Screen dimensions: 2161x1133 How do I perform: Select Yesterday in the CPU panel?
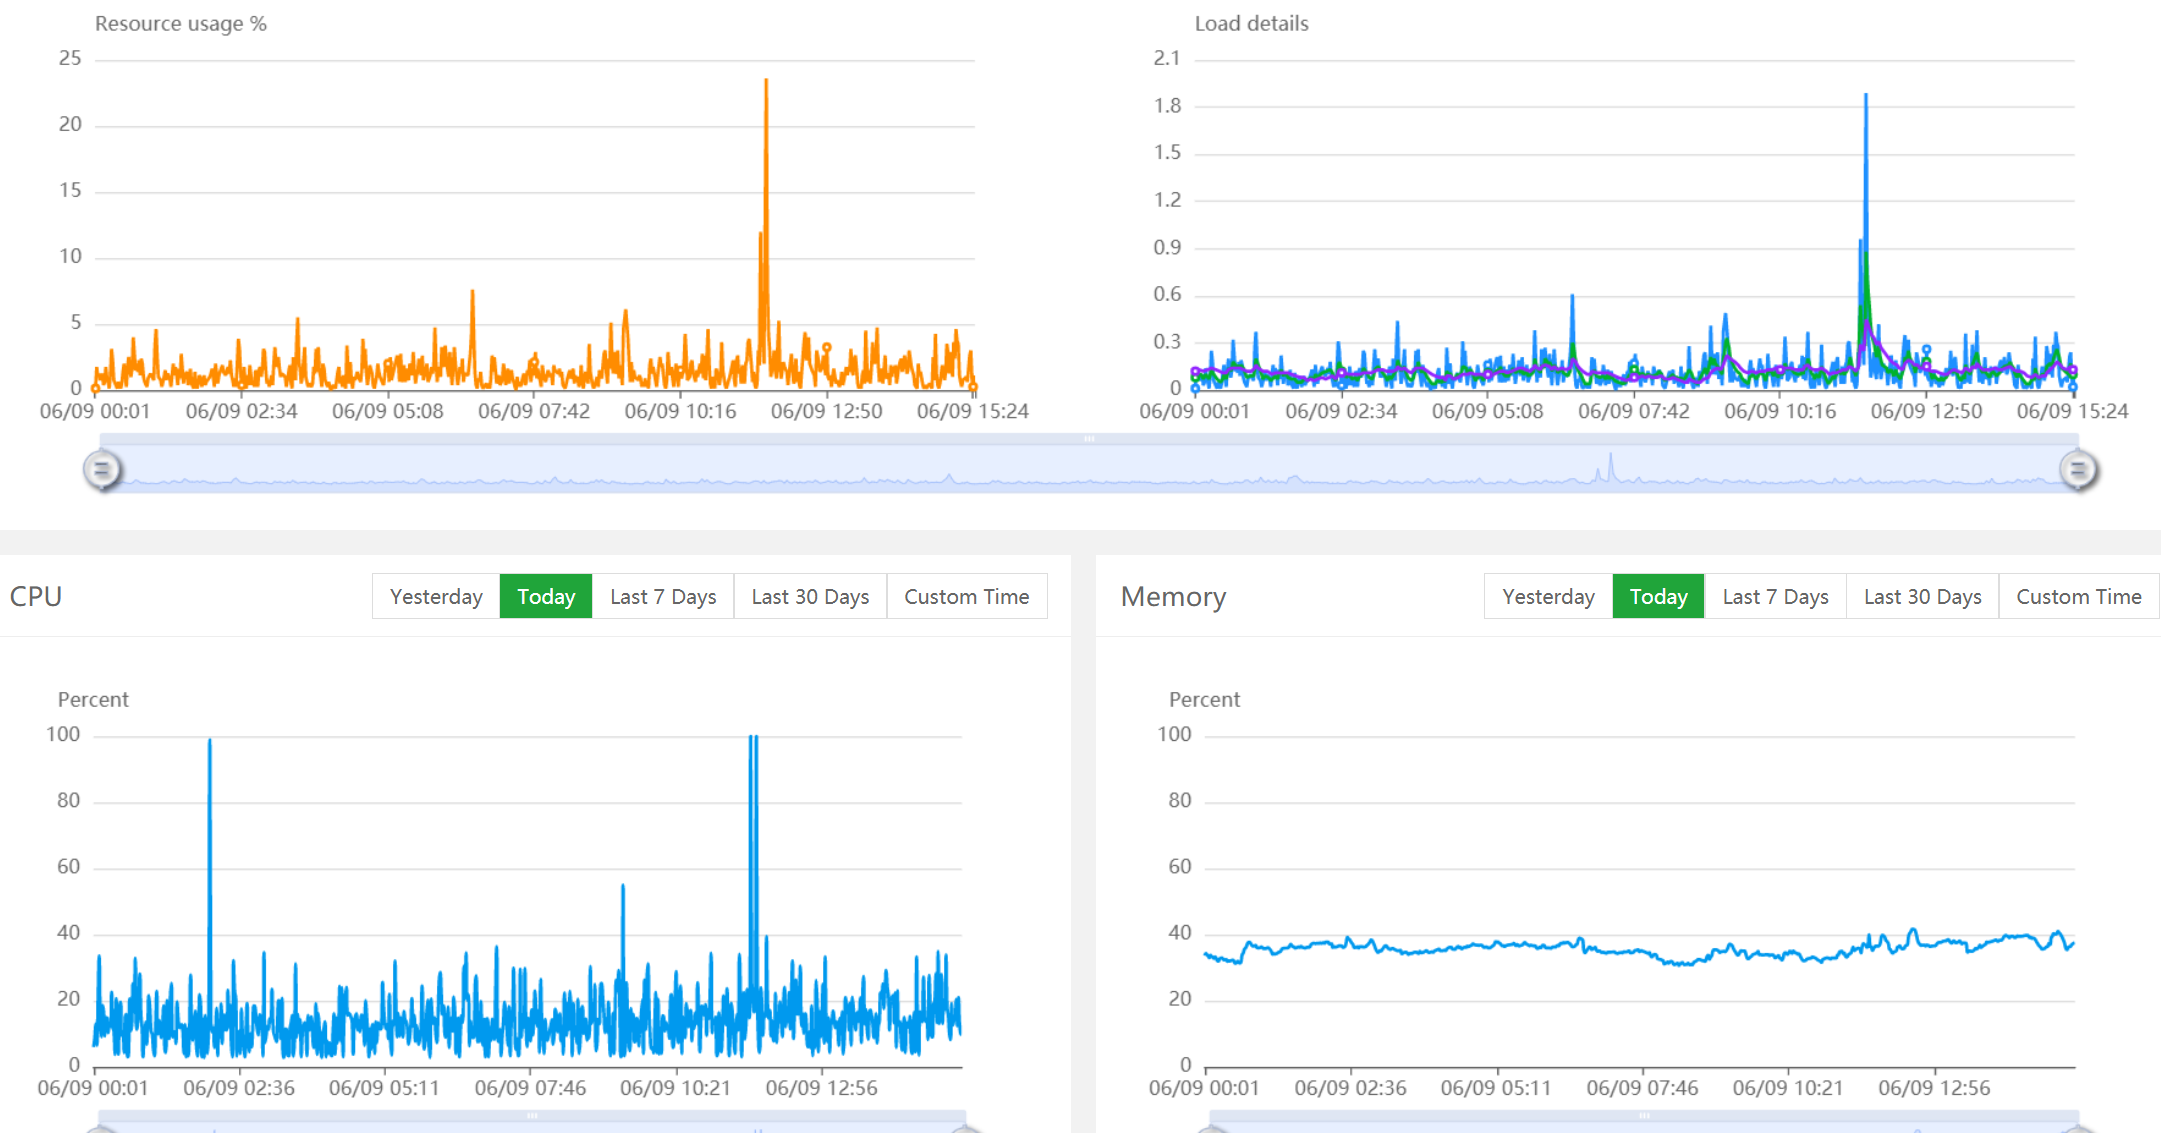click(x=436, y=597)
